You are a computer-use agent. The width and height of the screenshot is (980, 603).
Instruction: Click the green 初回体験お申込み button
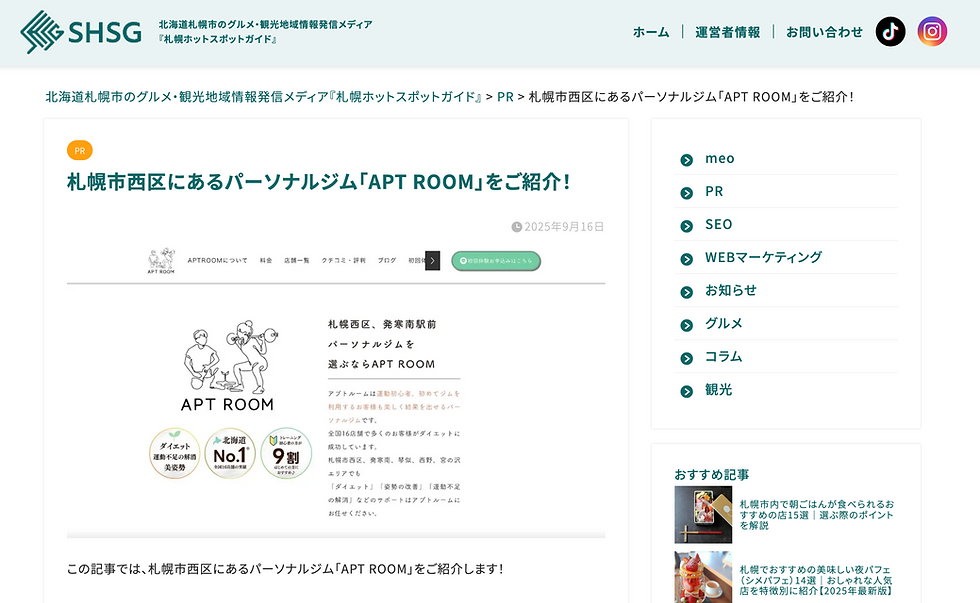click(x=496, y=261)
